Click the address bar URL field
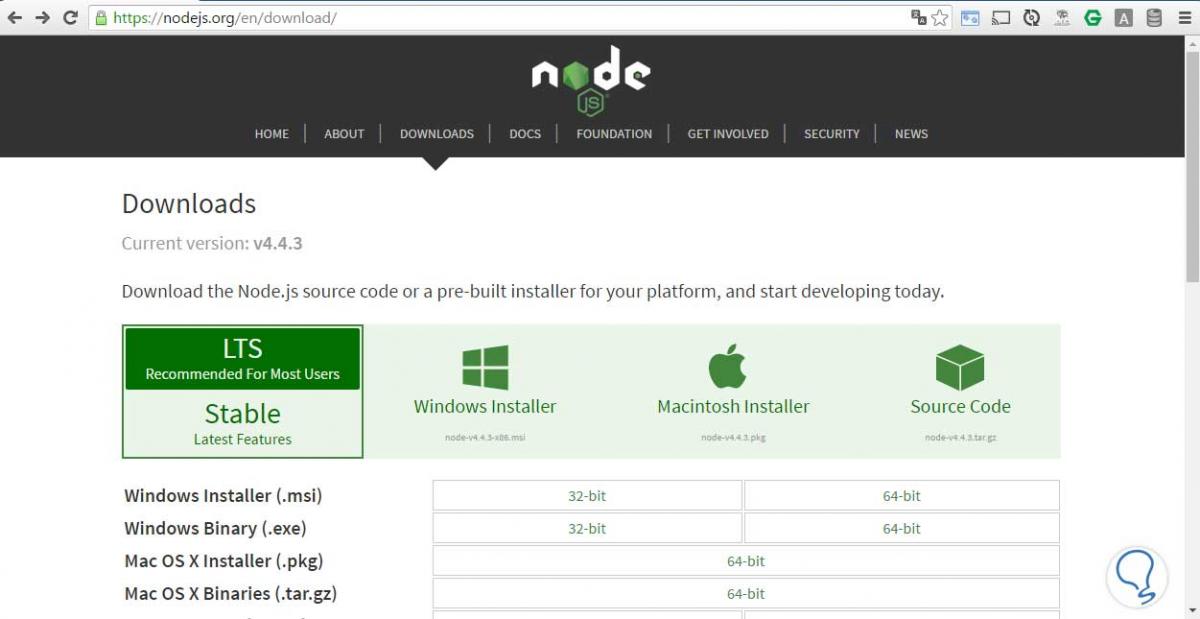Viewport: 1200px width, 619px height. [500, 17]
